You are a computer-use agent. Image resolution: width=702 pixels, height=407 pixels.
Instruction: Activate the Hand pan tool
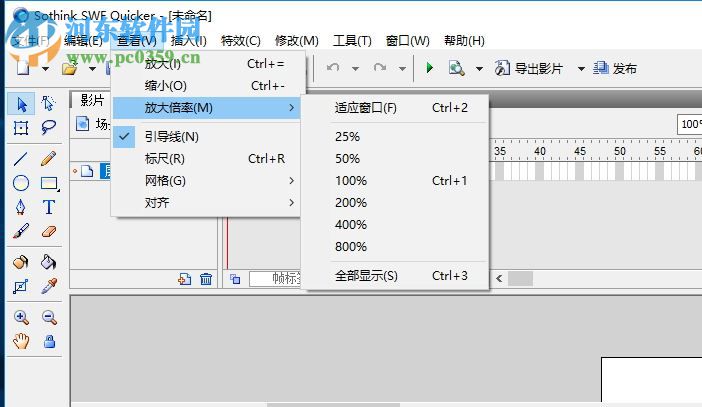pos(21,341)
